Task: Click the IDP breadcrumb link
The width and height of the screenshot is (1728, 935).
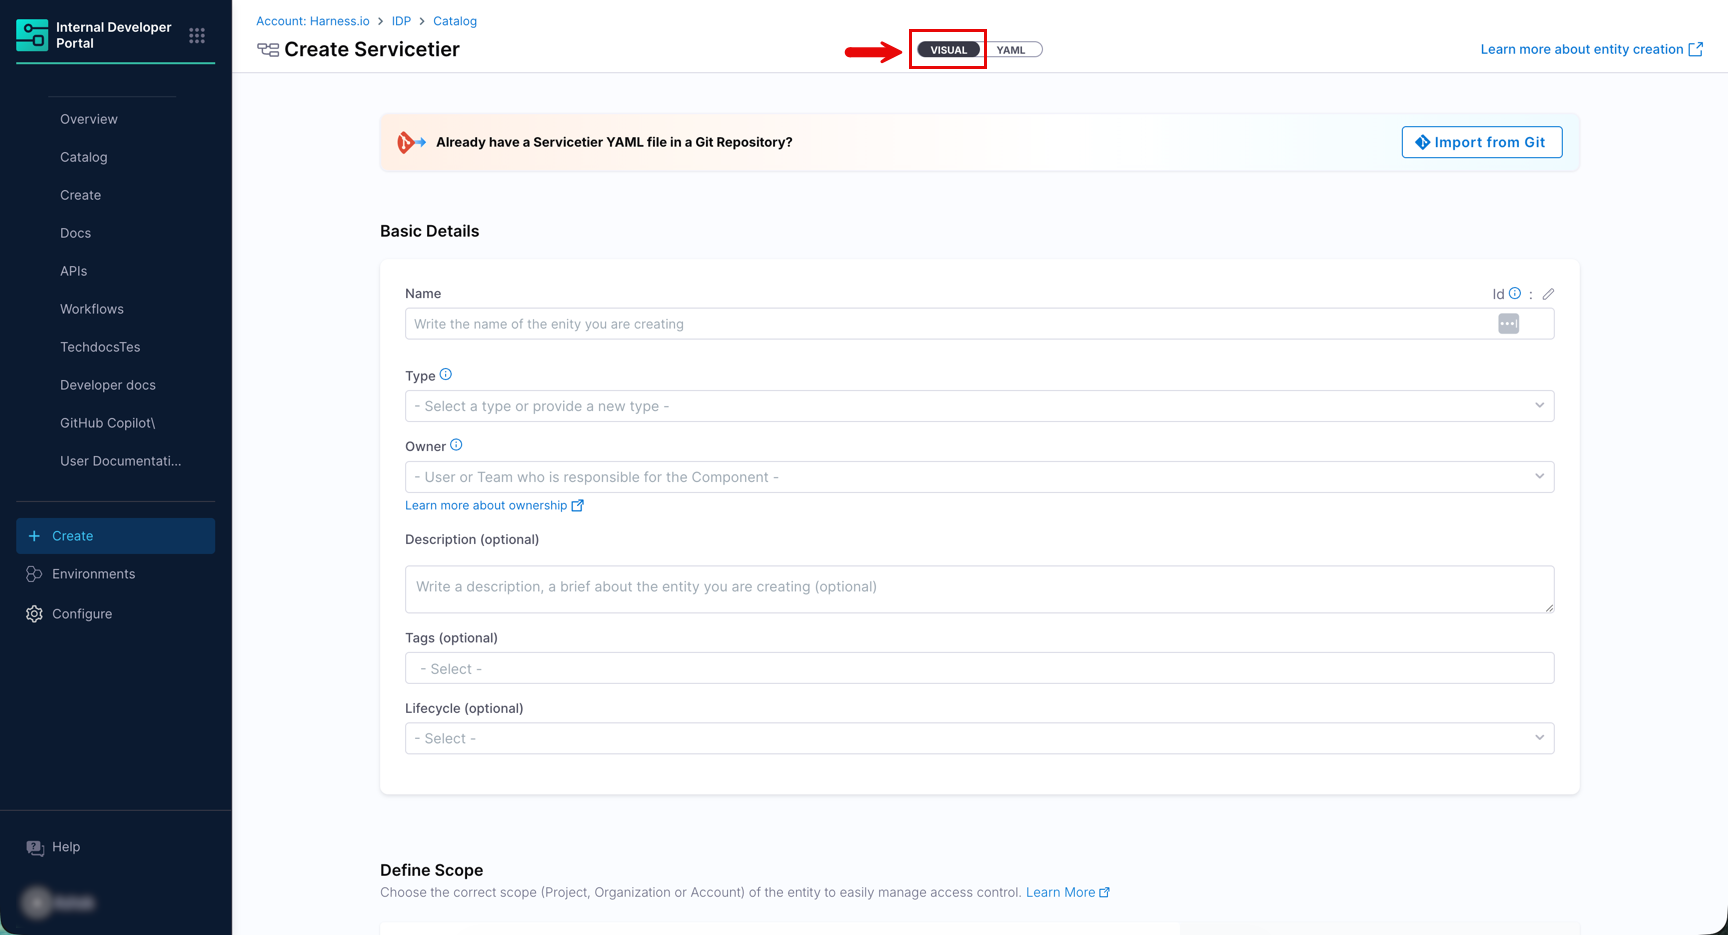Action: pyautogui.click(x=401, y=21)
